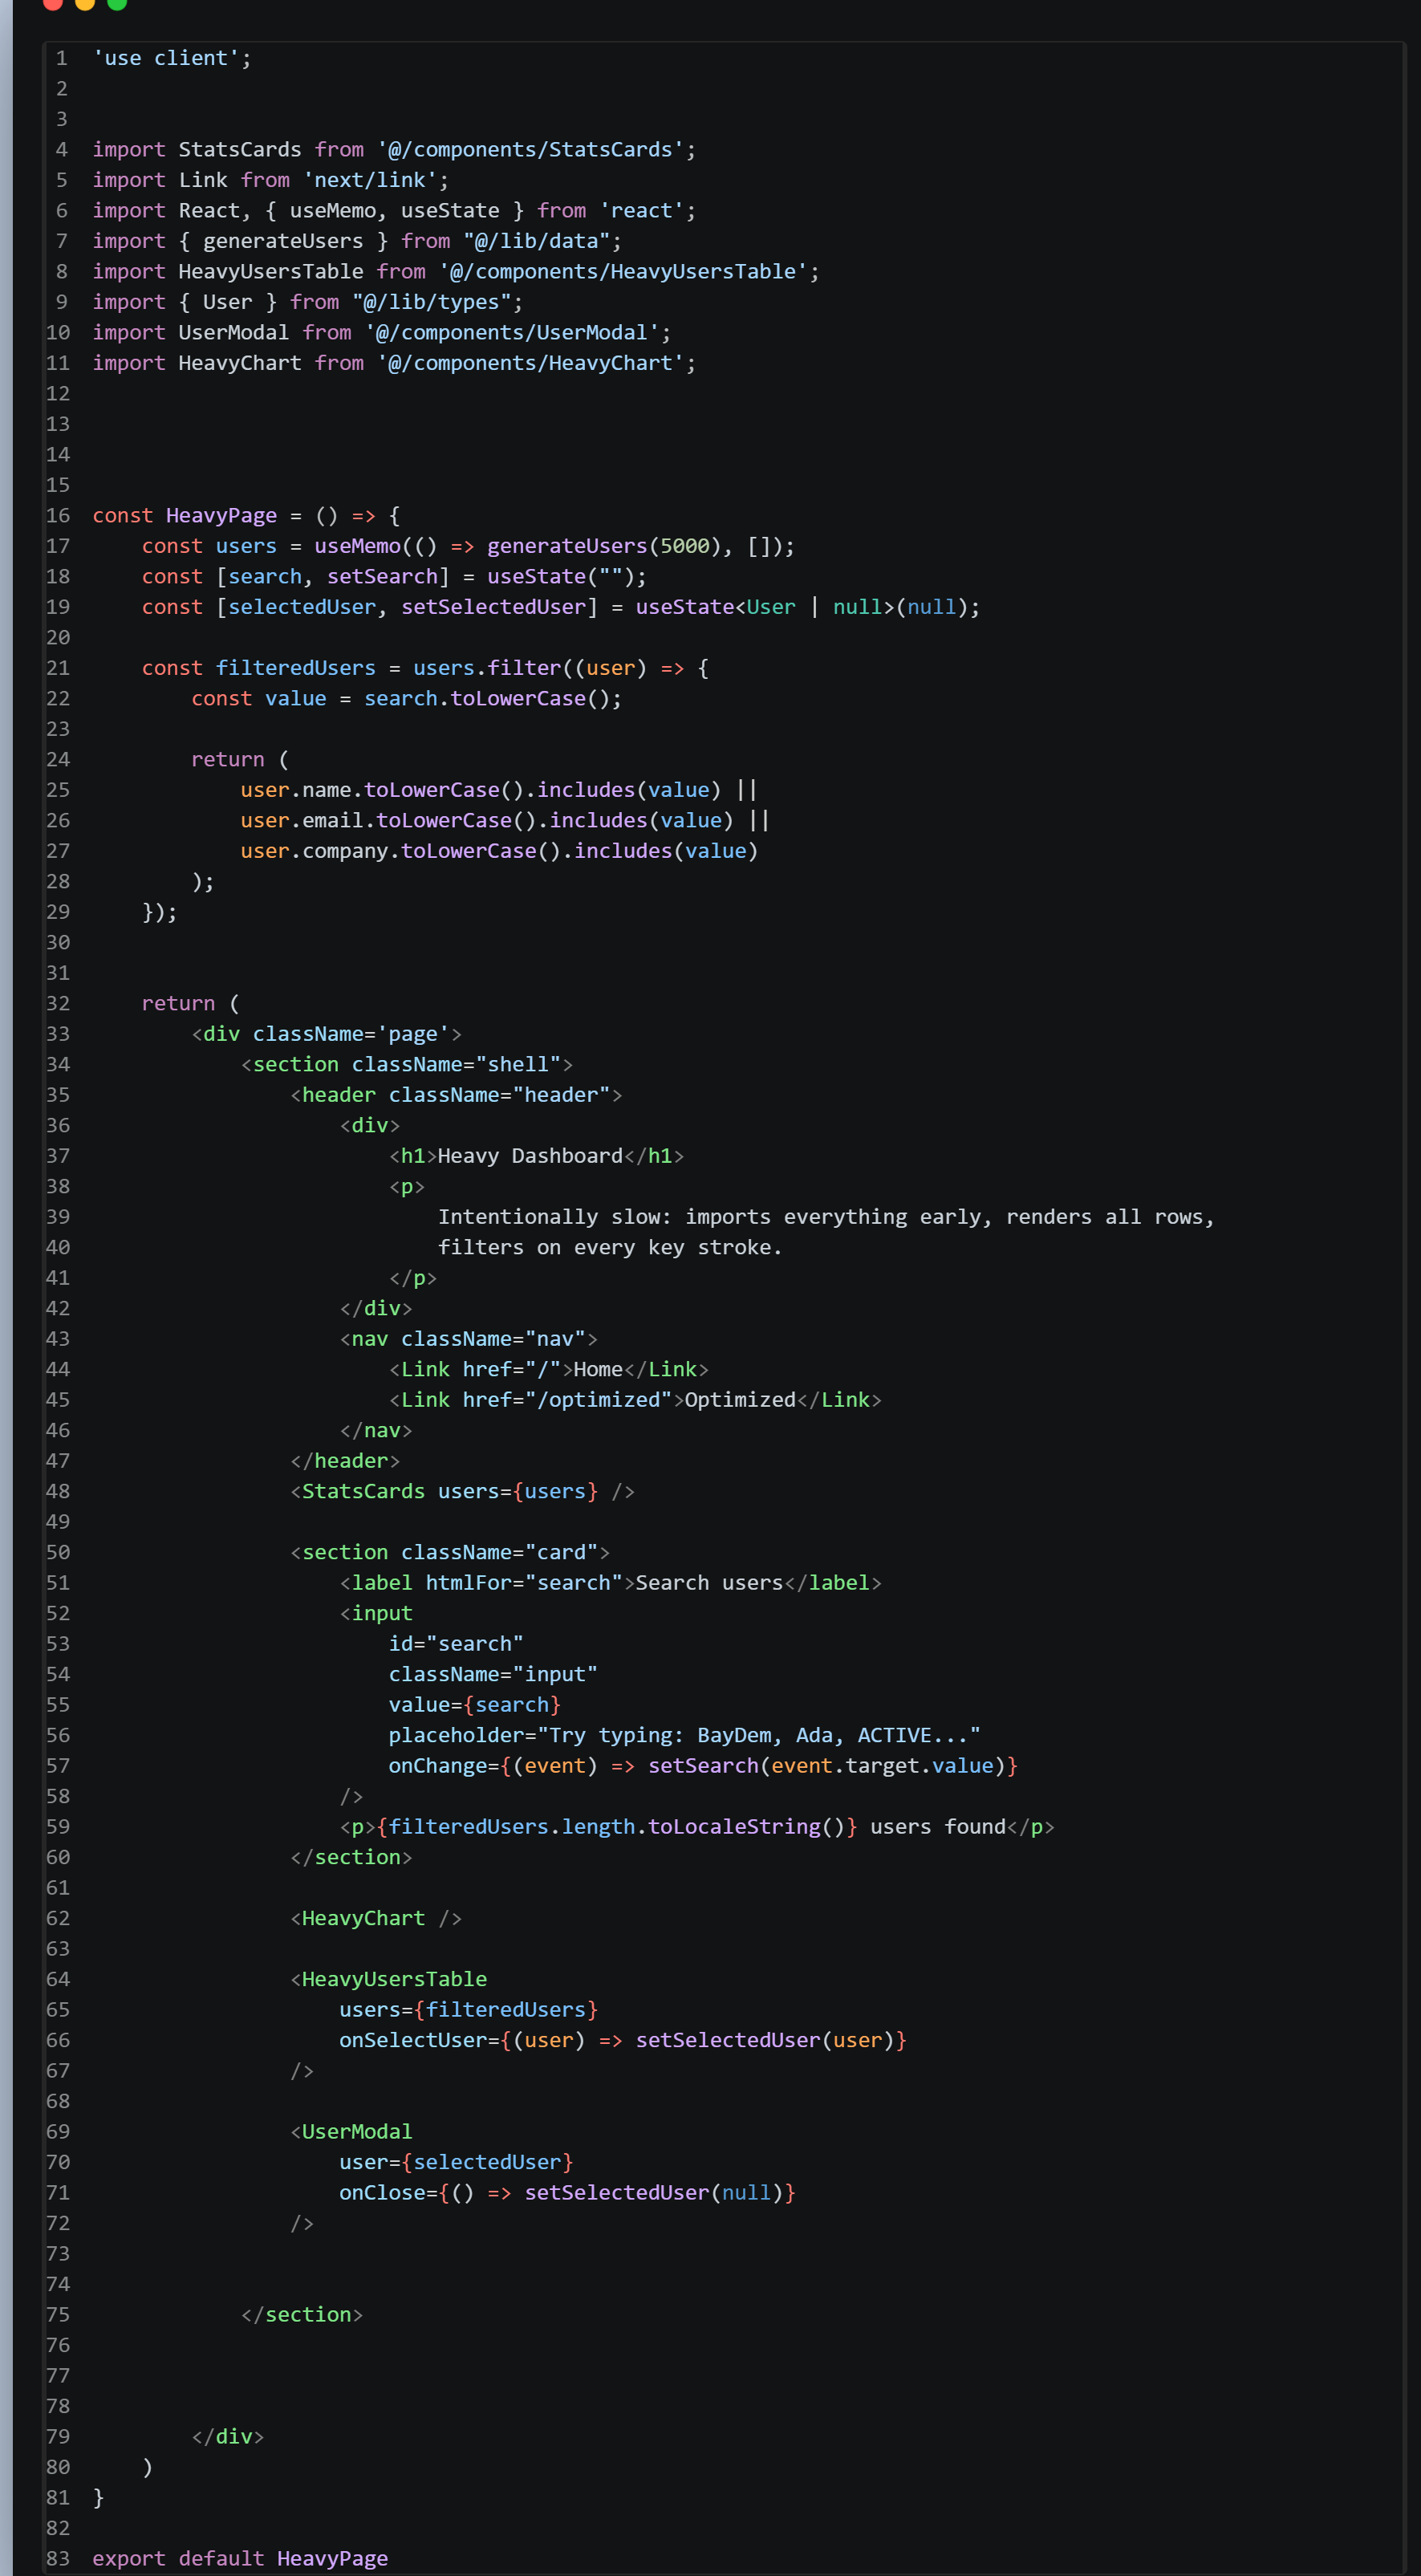Click className='page' on the div tag
This screenshot has width=1421, height=2576.
click(x=351, y=1035)
